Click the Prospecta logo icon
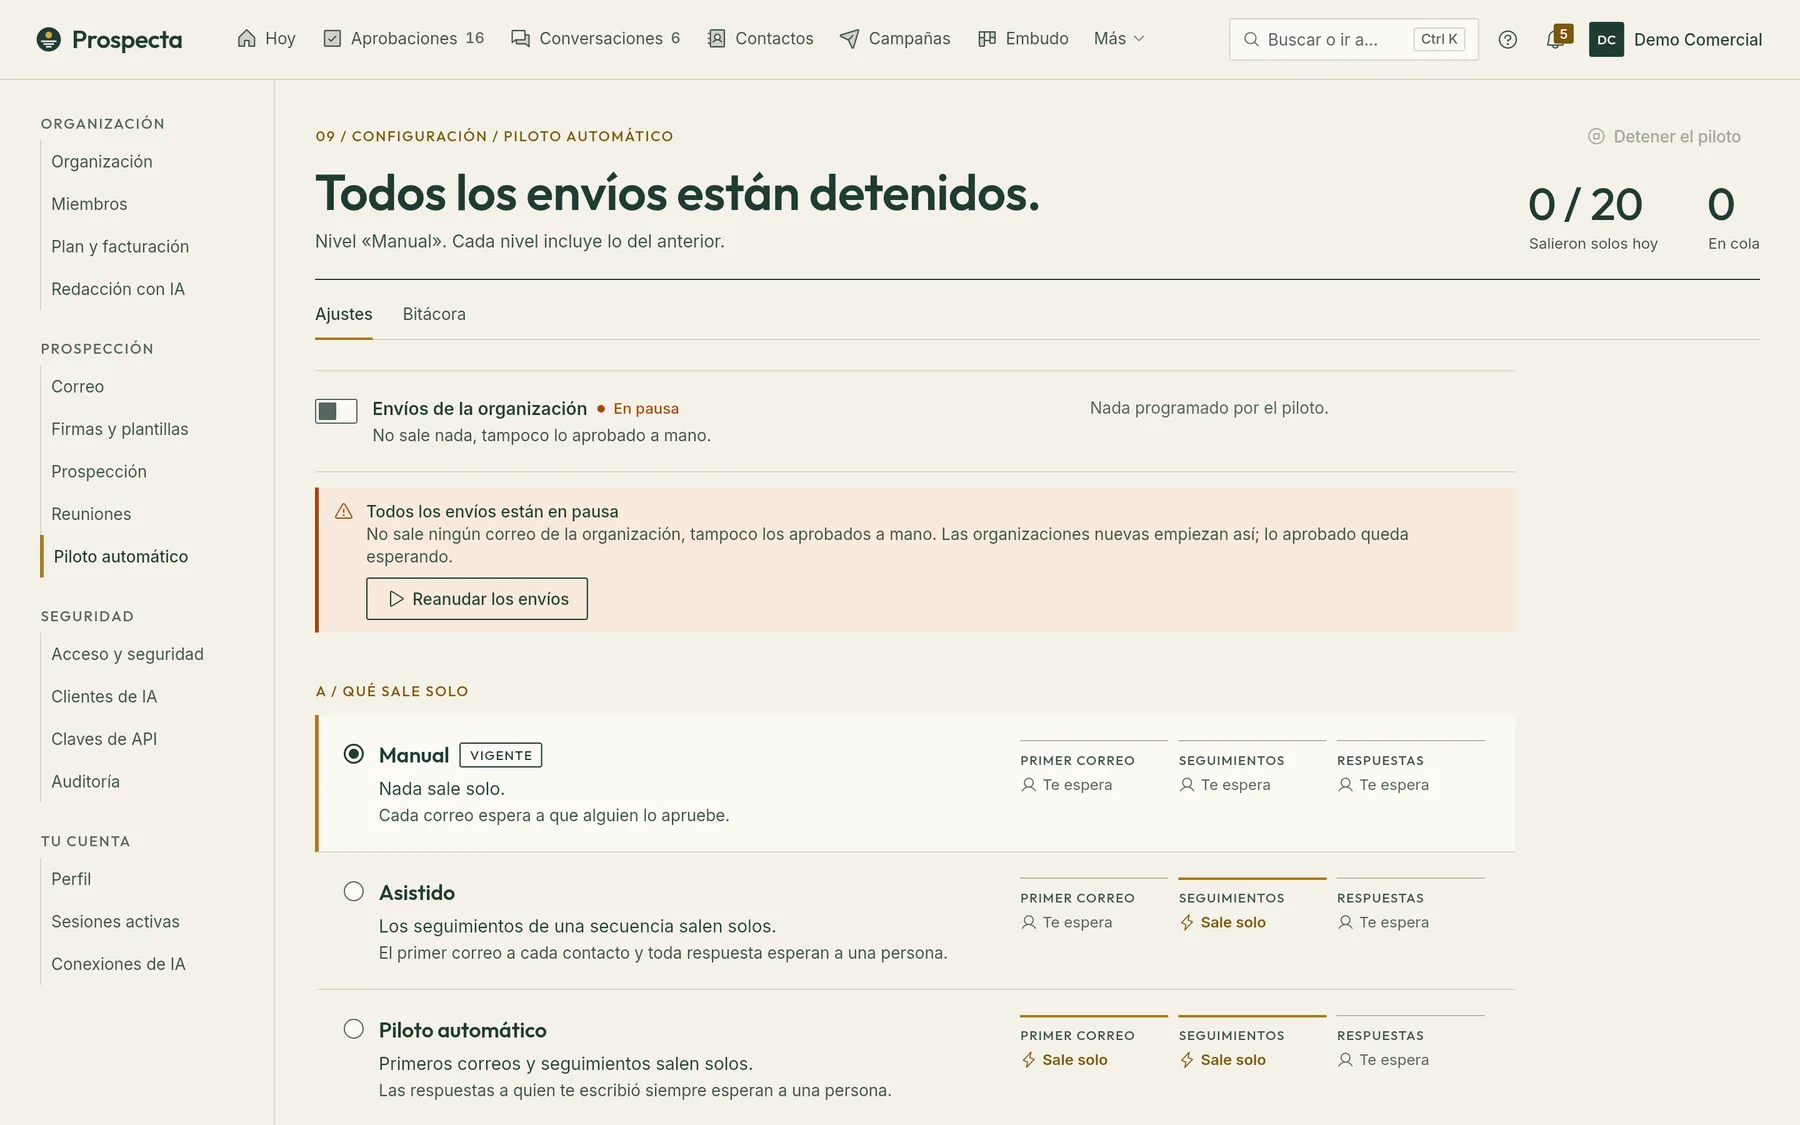The width and height of the screenshot is (1800, 1125). 48,39
